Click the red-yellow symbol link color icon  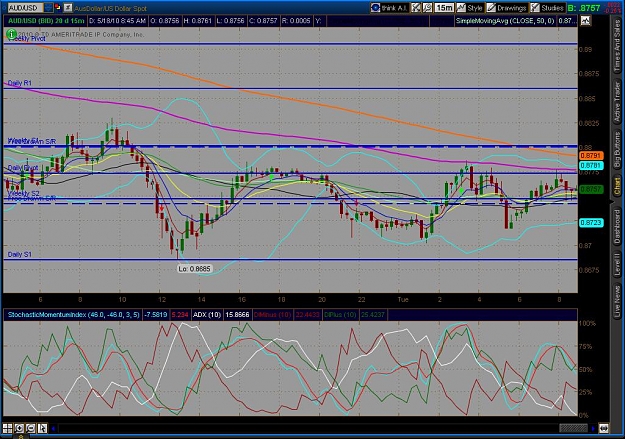coord(58,7)
